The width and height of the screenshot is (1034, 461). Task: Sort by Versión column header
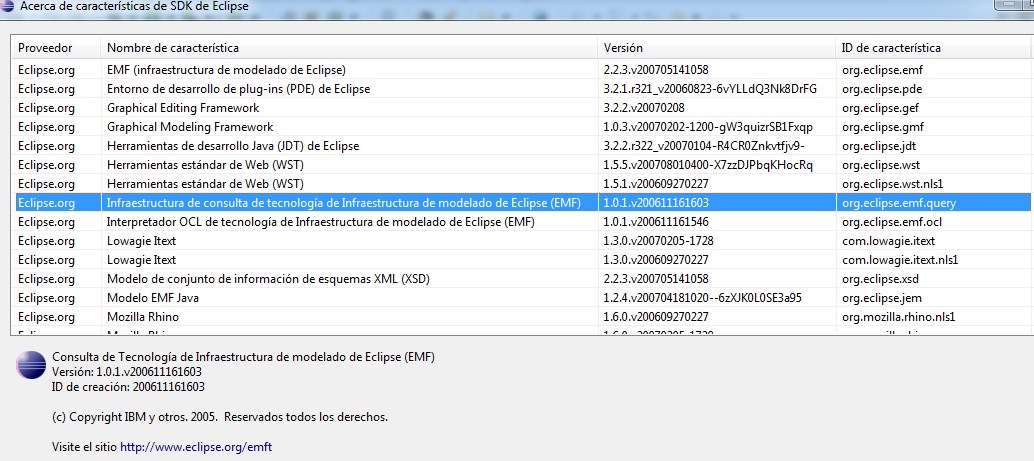[x=716, y=48]
